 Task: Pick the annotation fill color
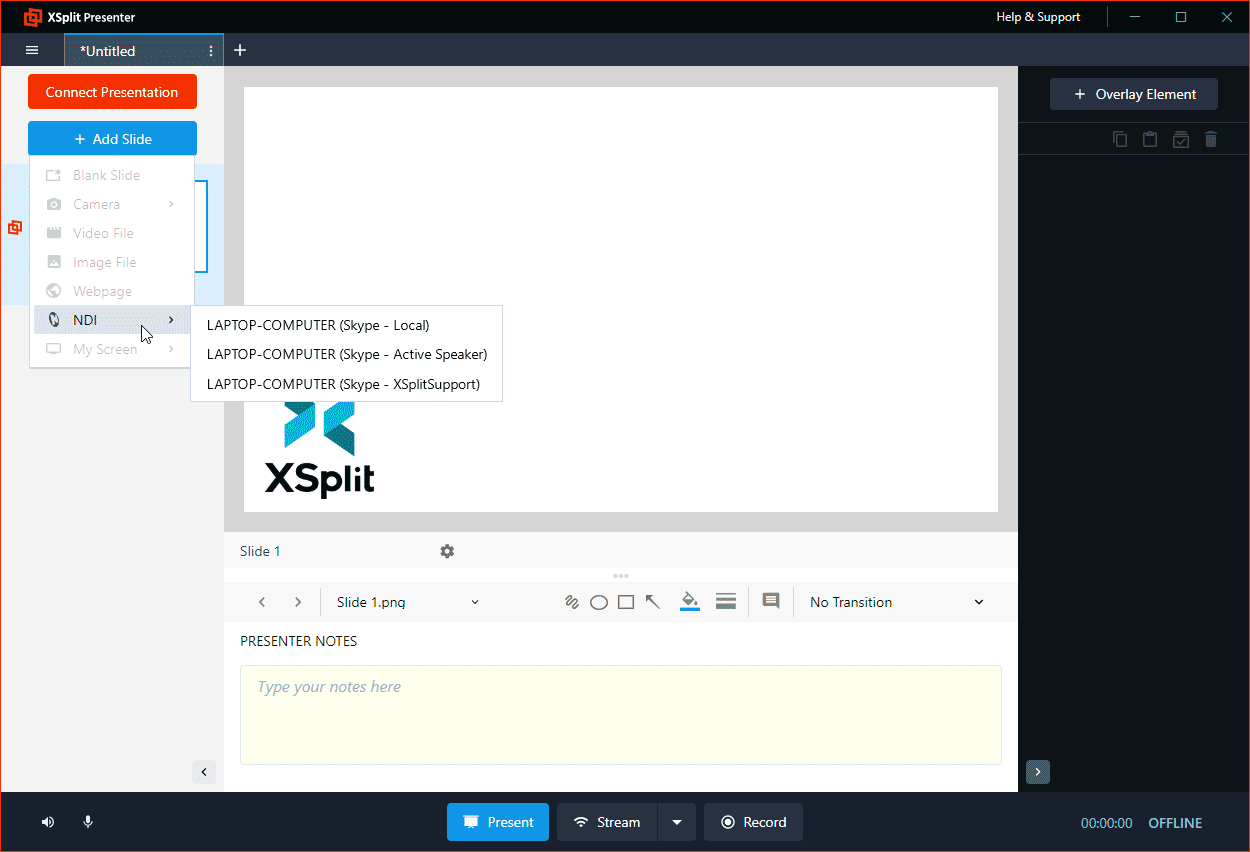tap(690, 601)
